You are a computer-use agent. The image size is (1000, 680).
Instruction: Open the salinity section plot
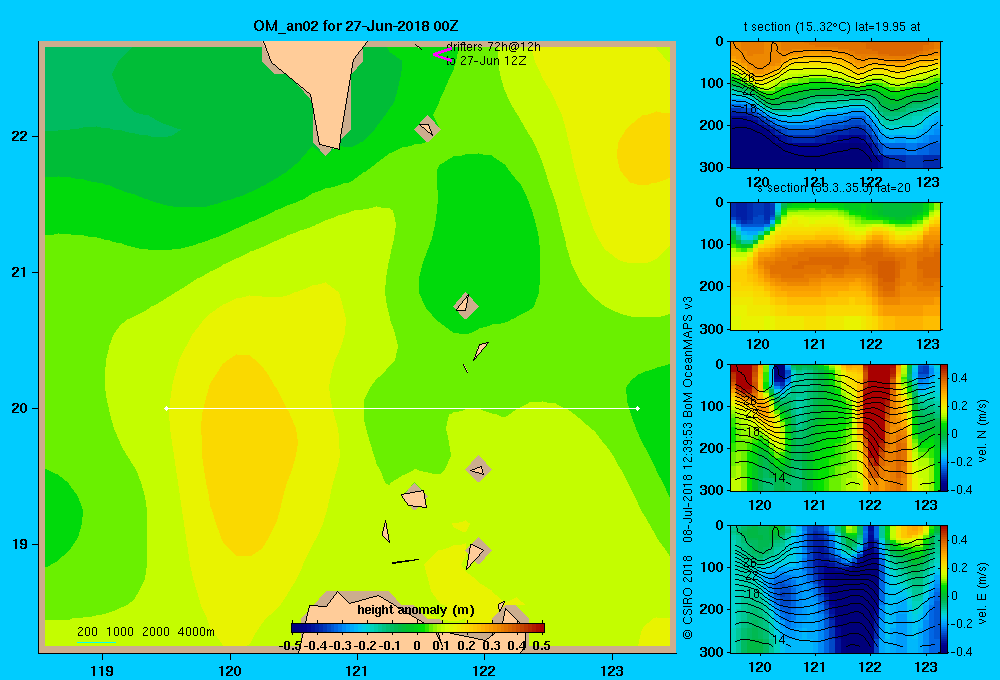835,266
